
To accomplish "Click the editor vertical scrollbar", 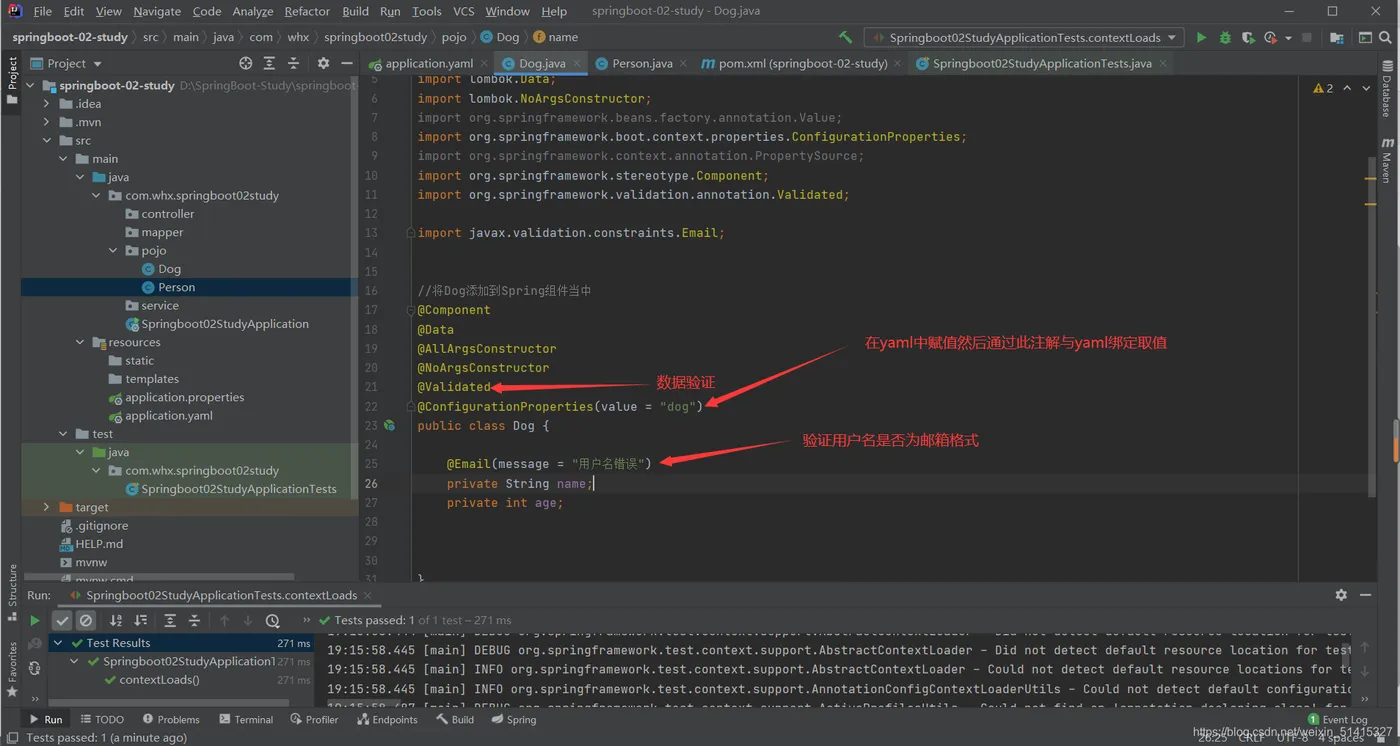I will click(x=1371, y=325).
